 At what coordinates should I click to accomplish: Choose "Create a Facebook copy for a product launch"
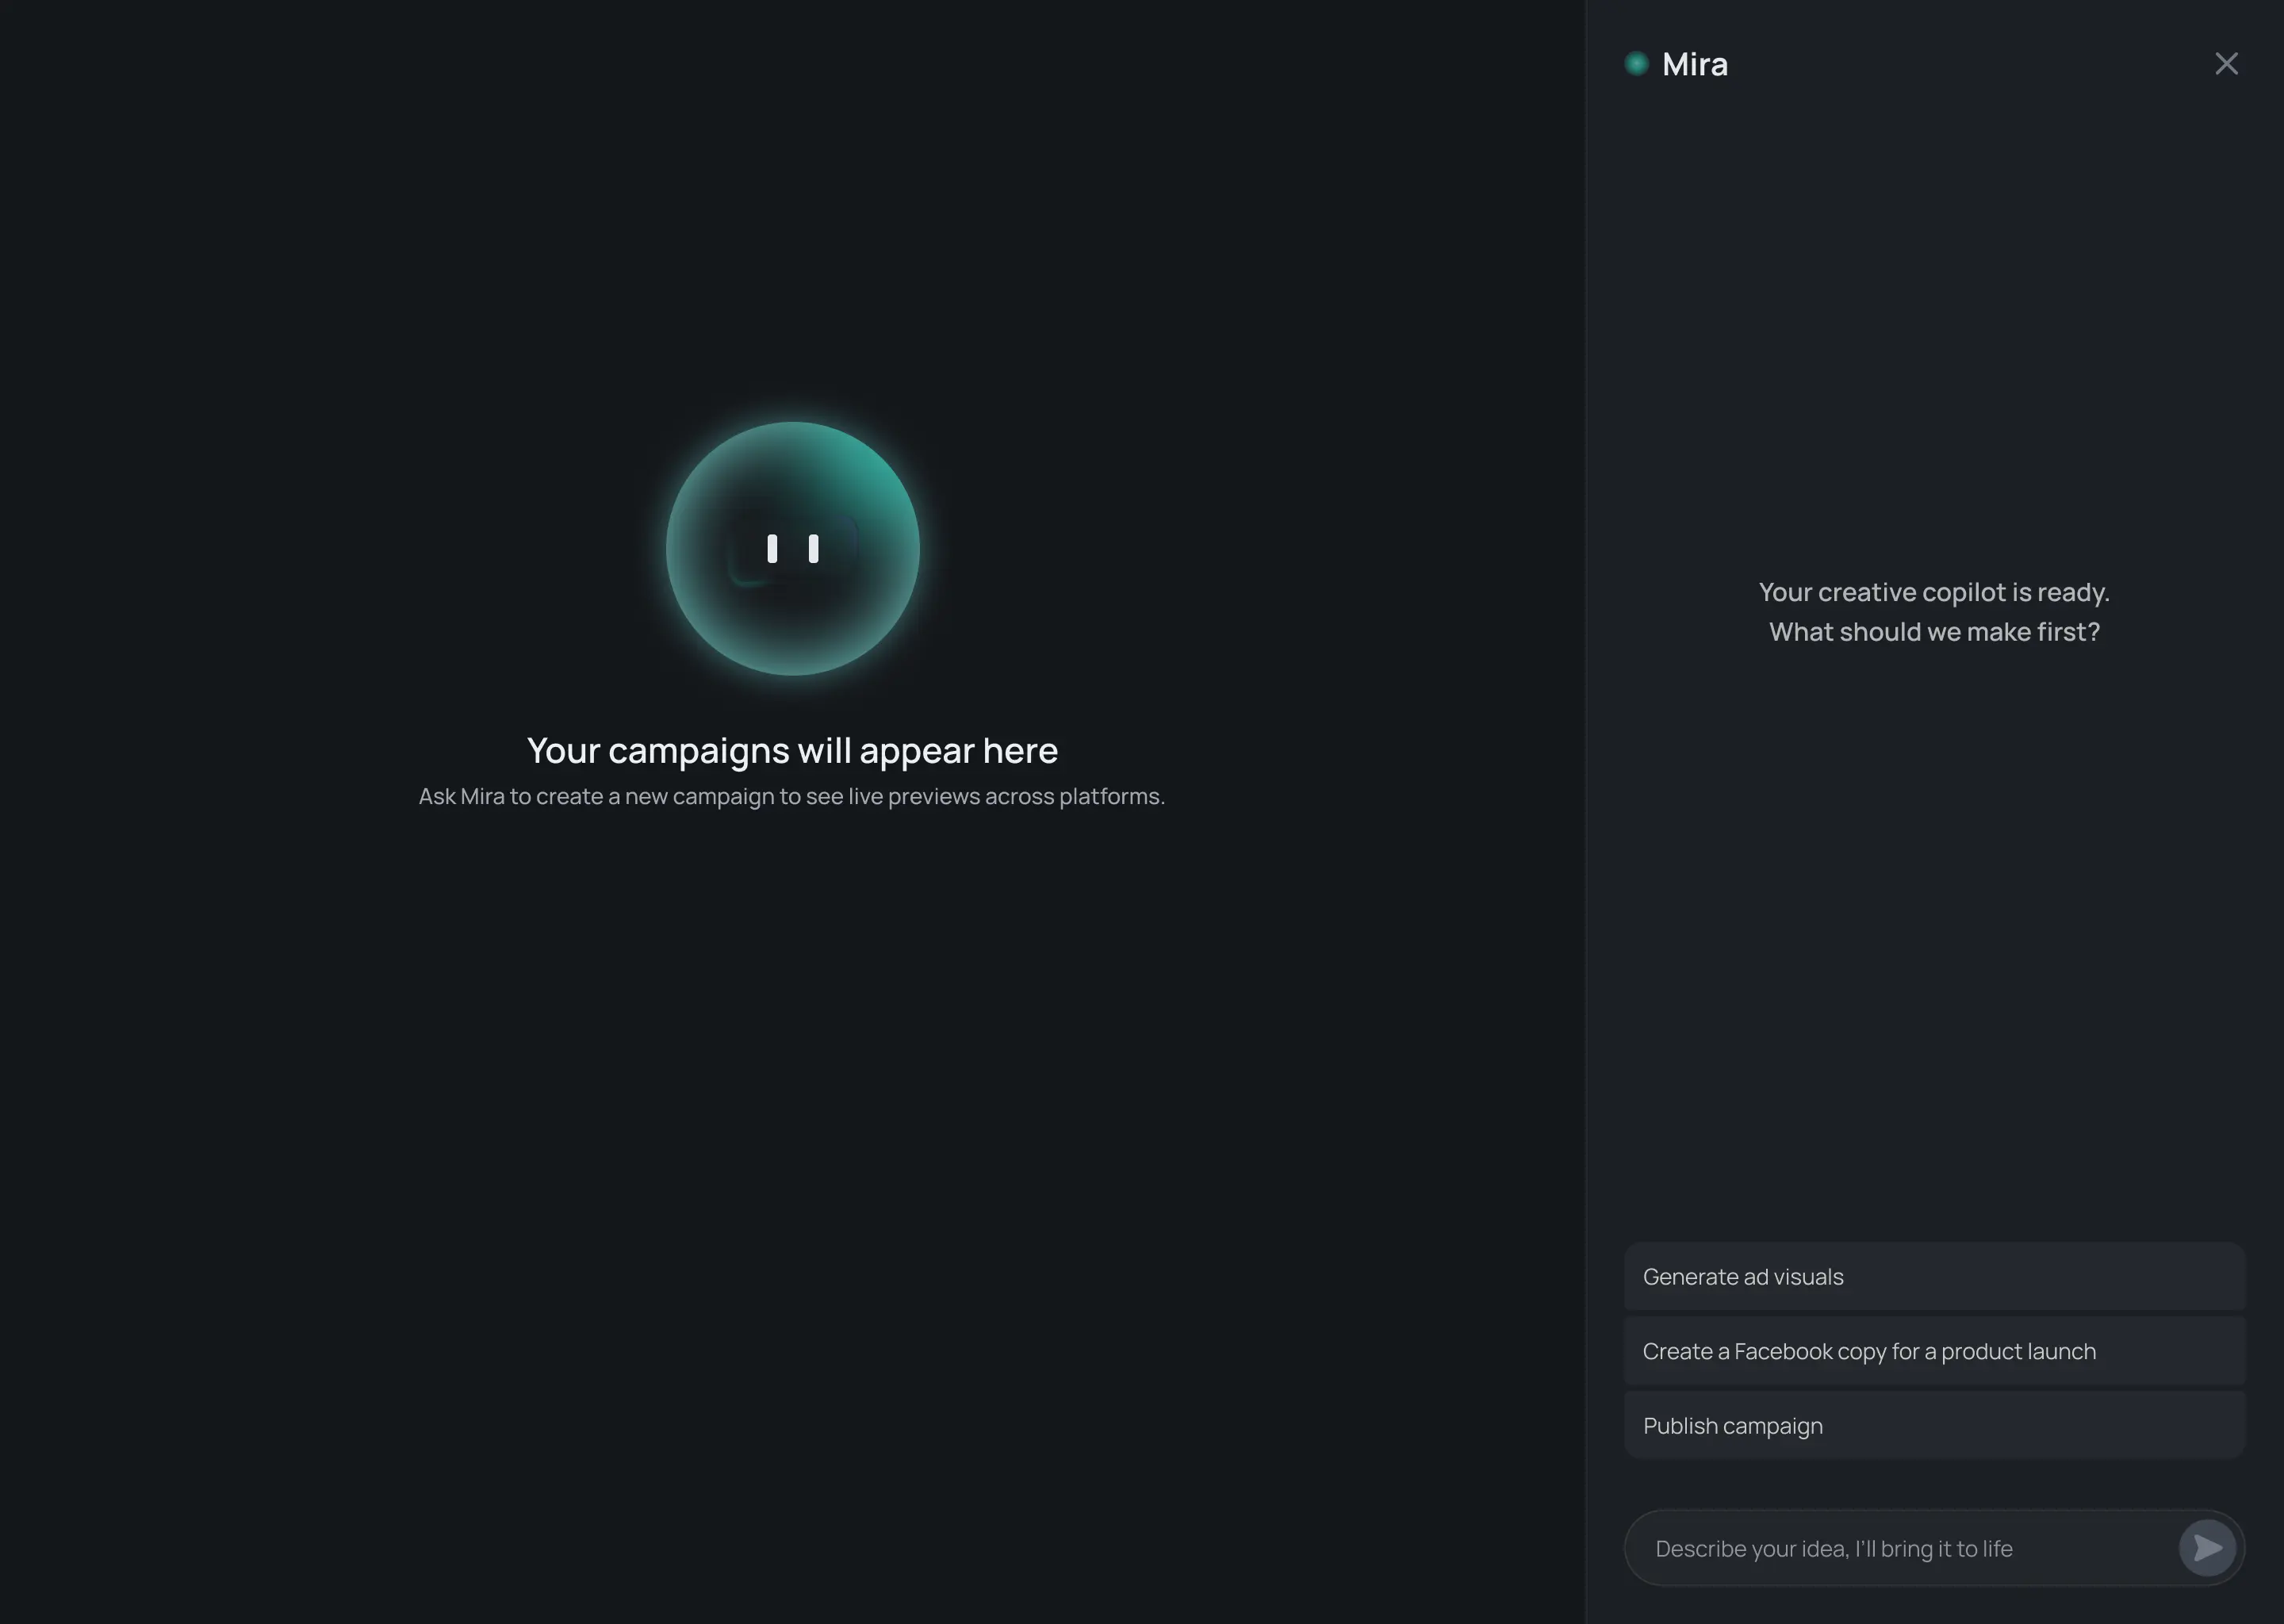point(1933,1350)
